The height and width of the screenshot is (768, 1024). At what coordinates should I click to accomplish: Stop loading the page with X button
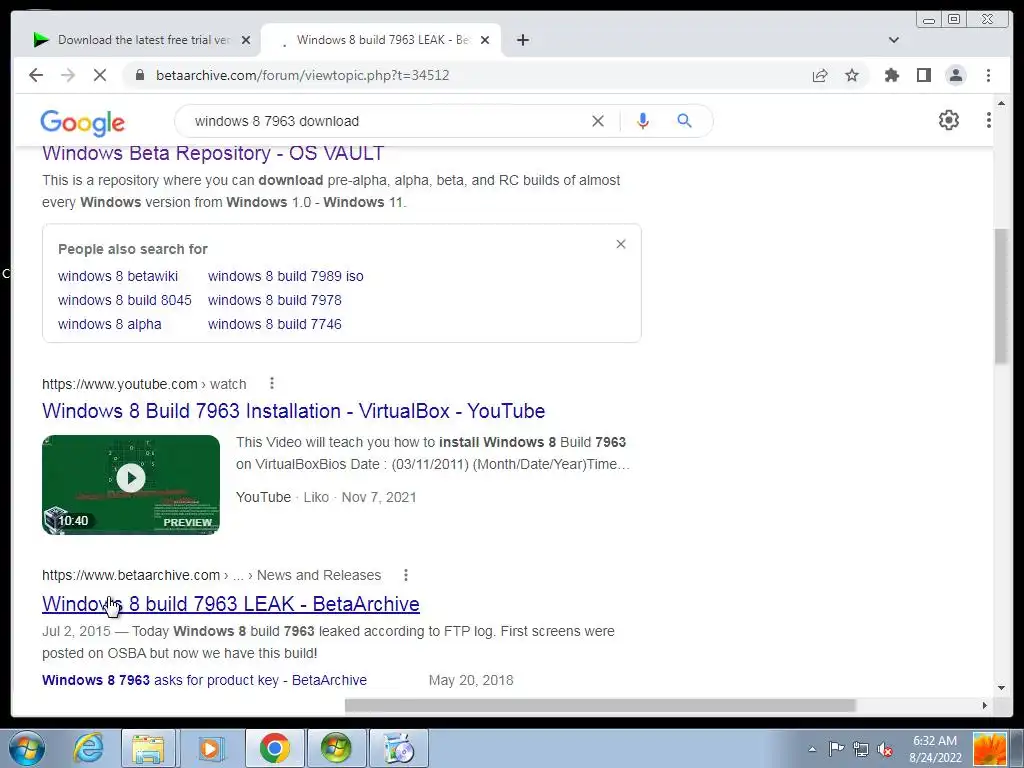point(100,75)
